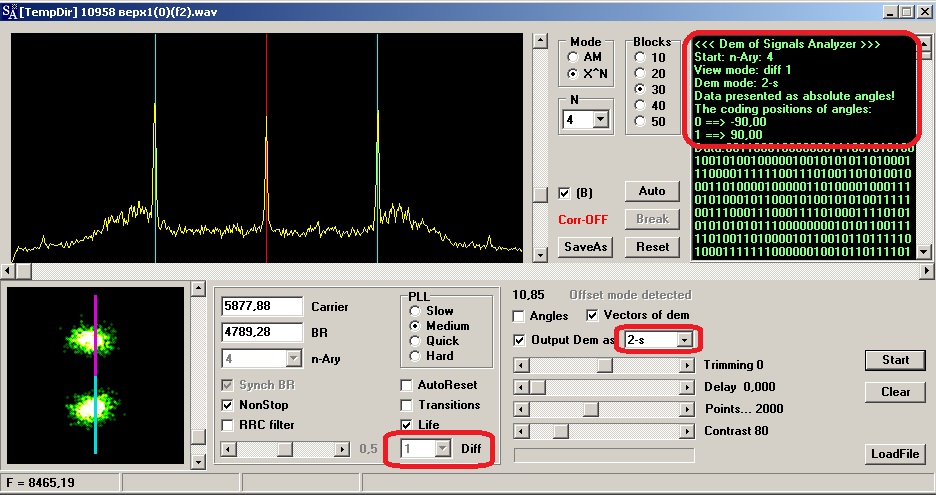
Task: Enable the RRC filter checkbox
Action: coord(227,425)
